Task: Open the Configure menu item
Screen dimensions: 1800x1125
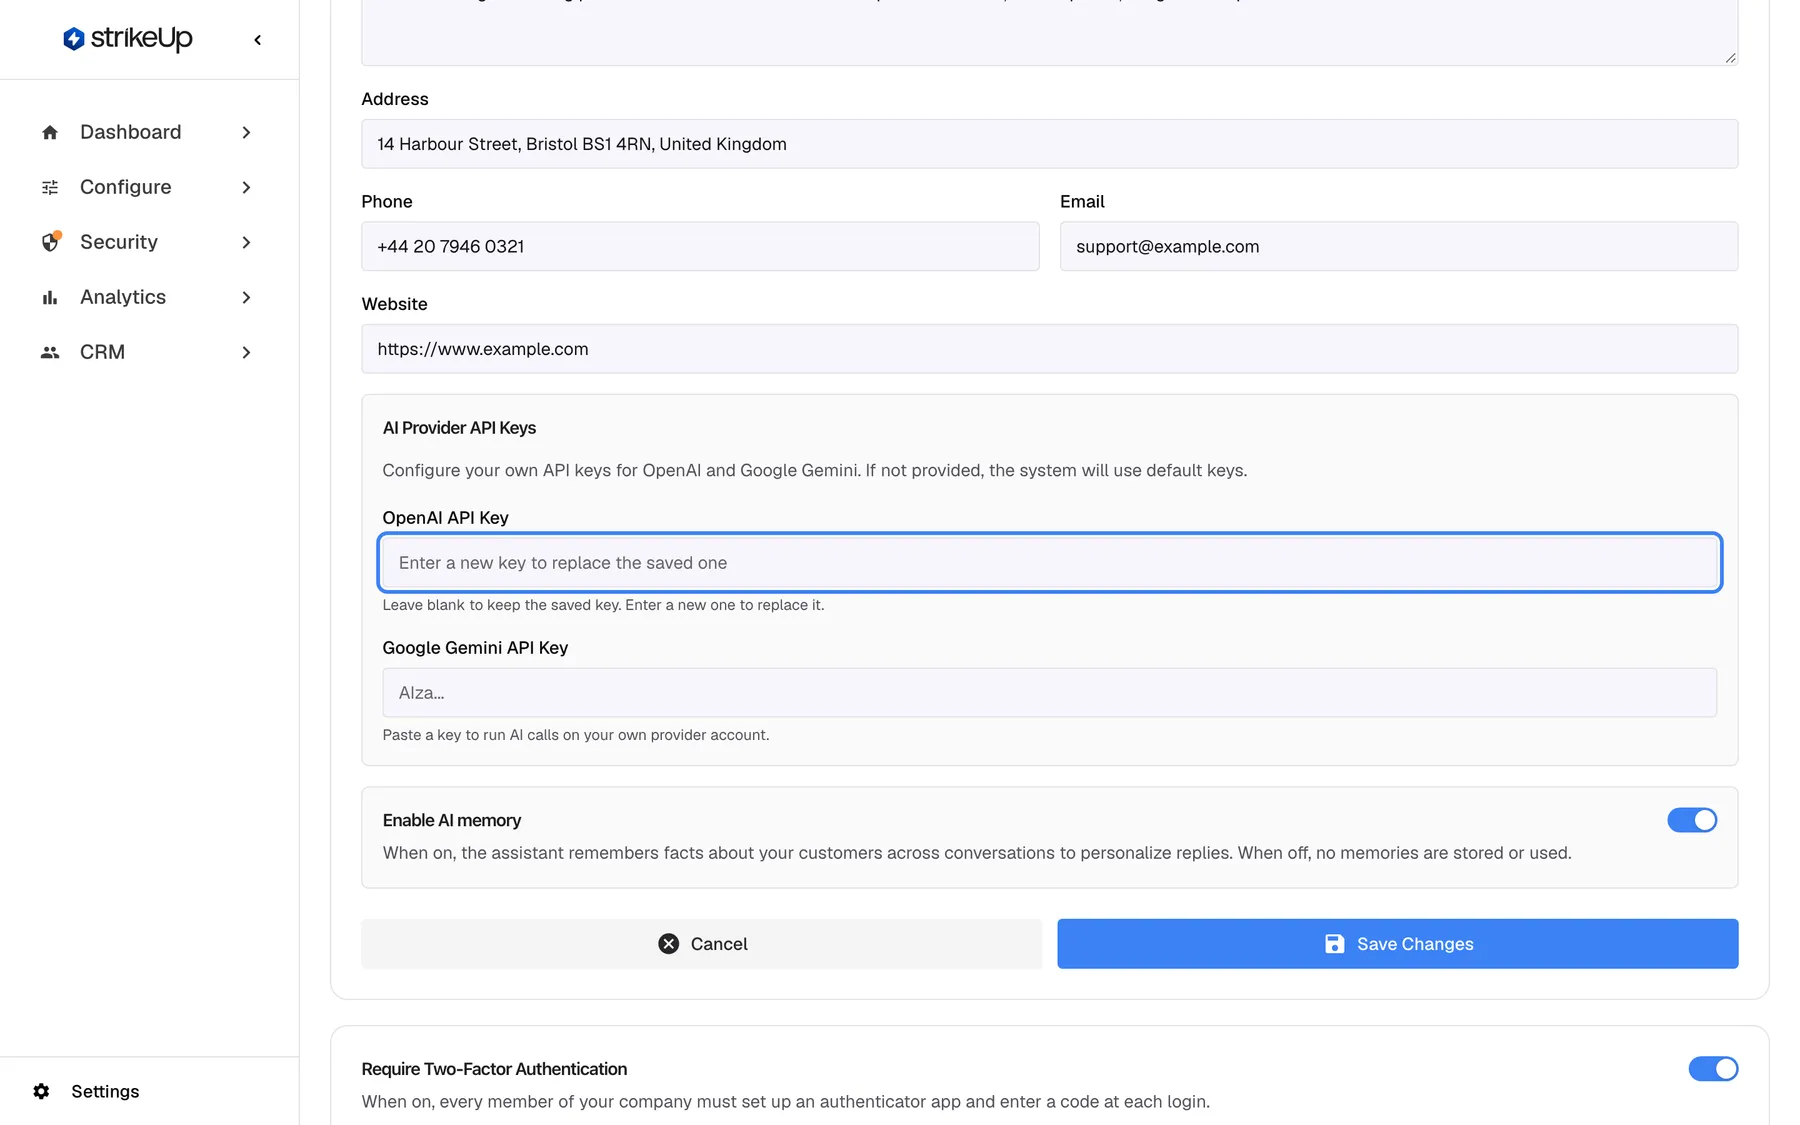Action: point(148,187)
